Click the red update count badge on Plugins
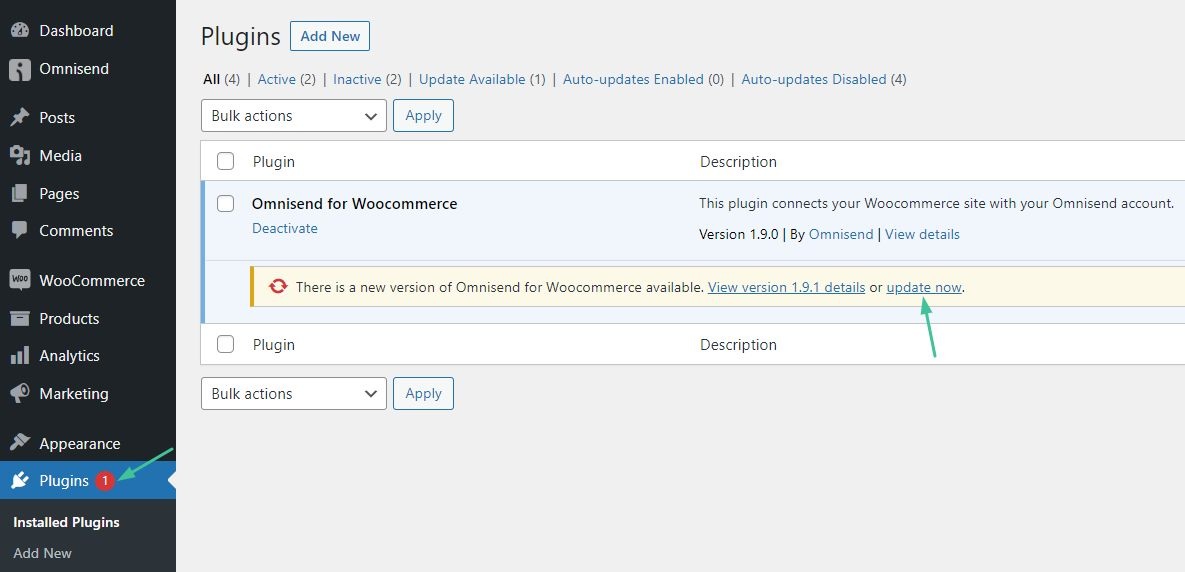Viewport: 1185px width, 572px height. pos(105,481)
